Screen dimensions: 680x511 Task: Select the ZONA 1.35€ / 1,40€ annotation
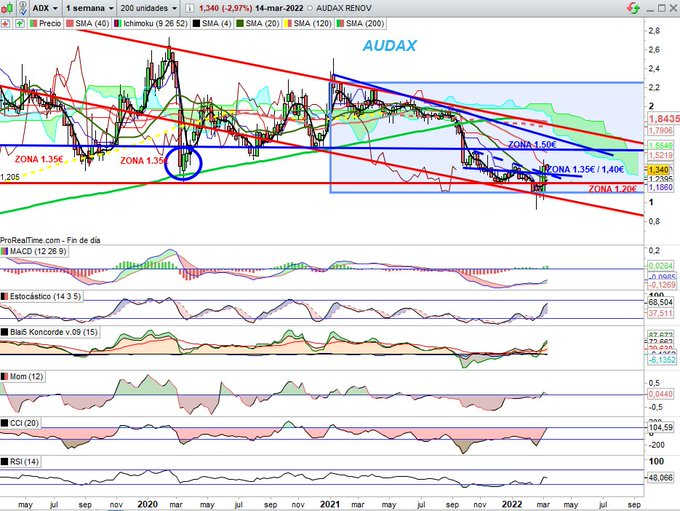point(584,170)
